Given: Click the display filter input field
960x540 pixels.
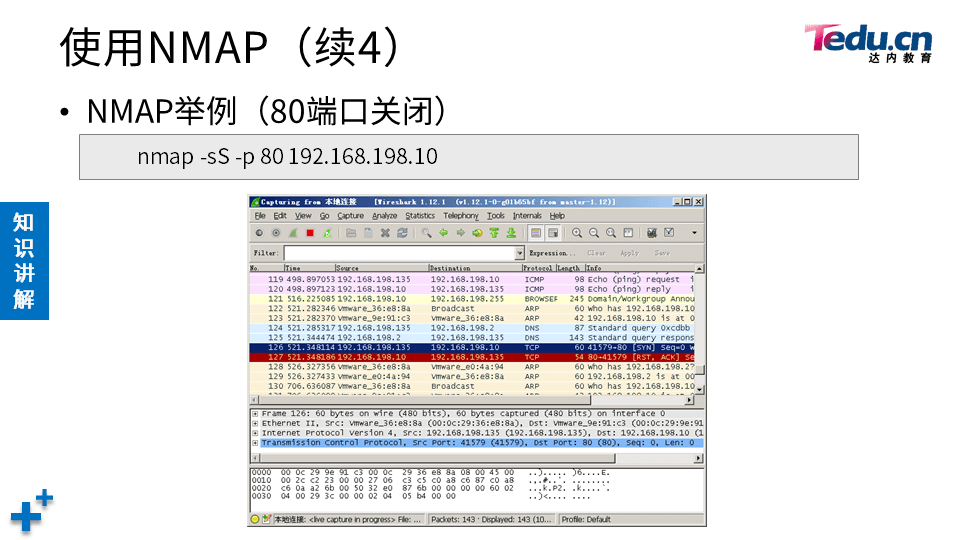Looking at the screenshot, I should click(x=400, y=253).
